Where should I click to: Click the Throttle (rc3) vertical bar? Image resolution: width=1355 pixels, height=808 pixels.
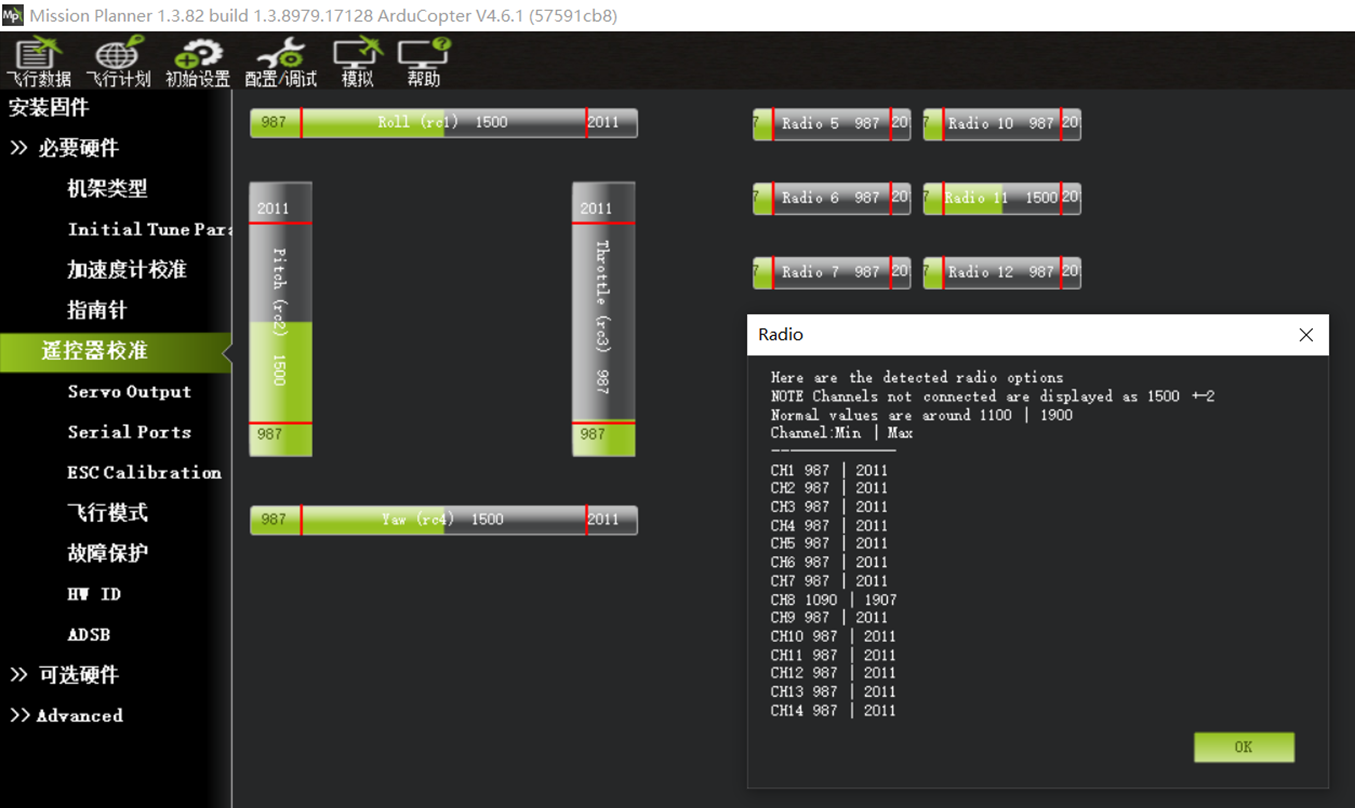603,318
